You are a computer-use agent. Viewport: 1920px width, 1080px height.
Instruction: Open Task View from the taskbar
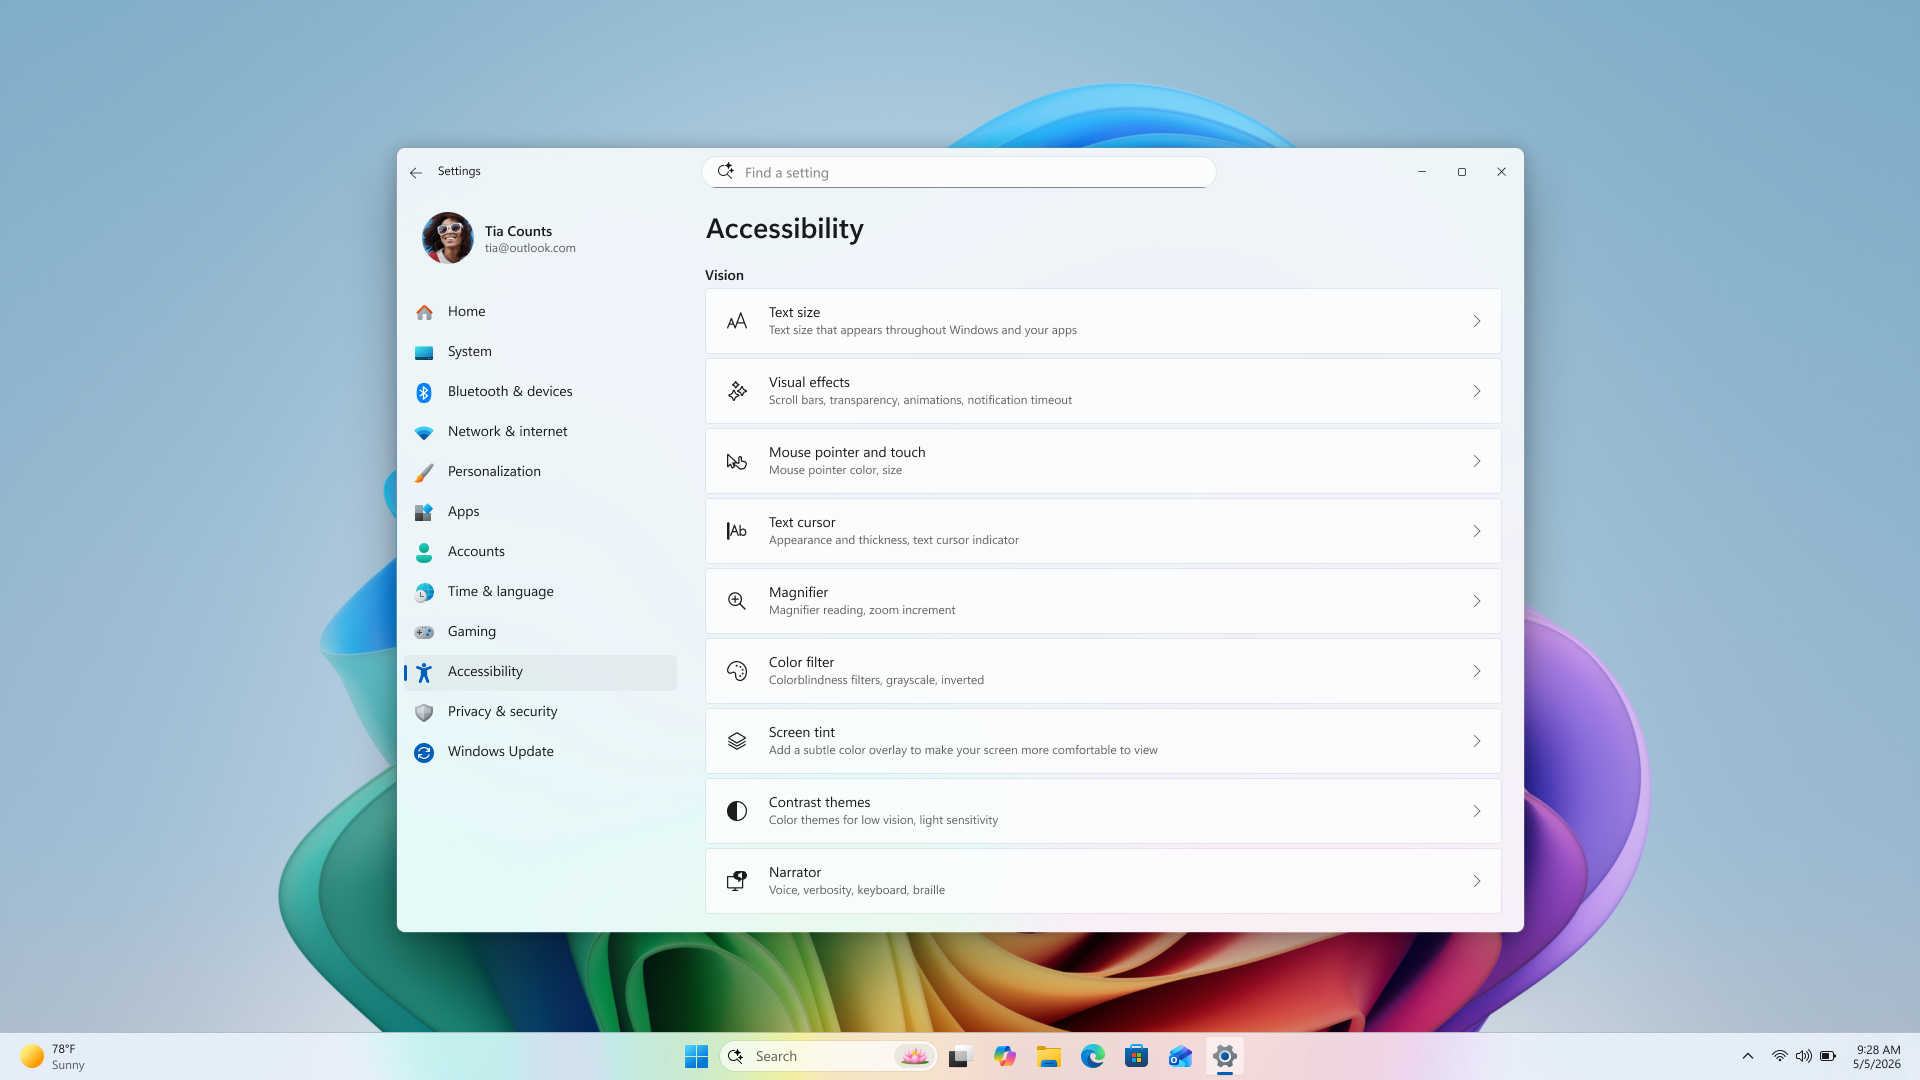coord(961,1056)
